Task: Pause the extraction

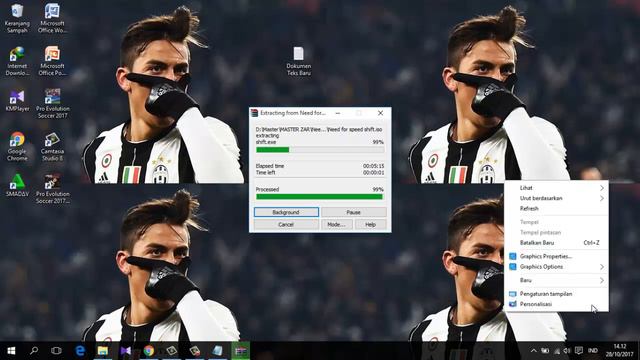Action: (x=353, y=212)
